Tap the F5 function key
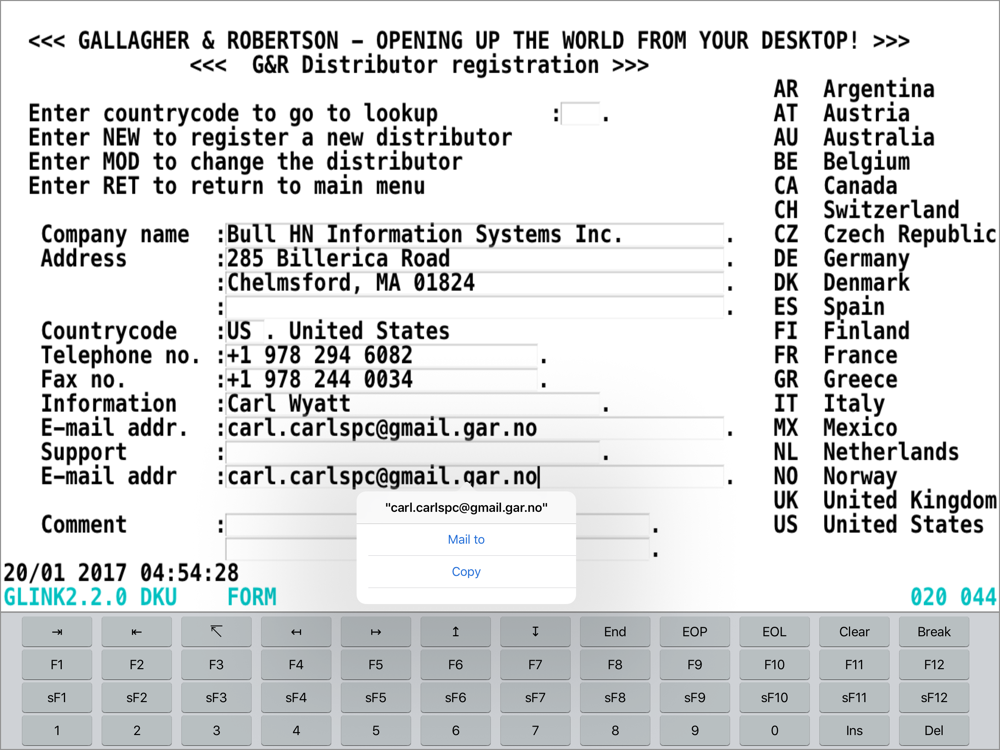 pyautogui.click(x=376, y=665)
